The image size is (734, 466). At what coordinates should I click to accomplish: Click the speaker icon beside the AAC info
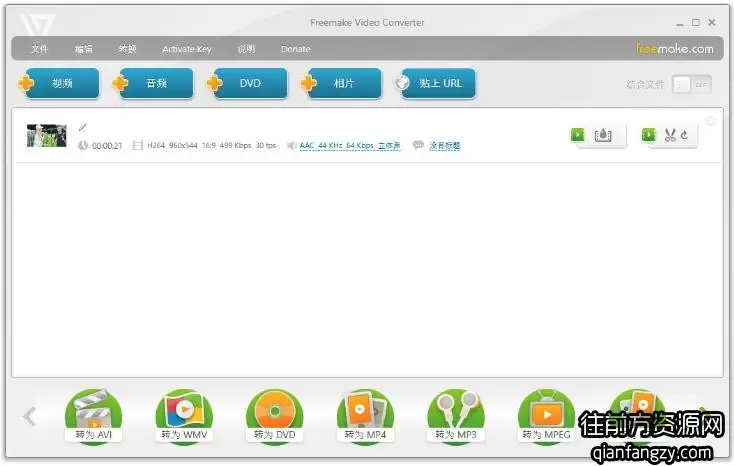tap(291, 146)
